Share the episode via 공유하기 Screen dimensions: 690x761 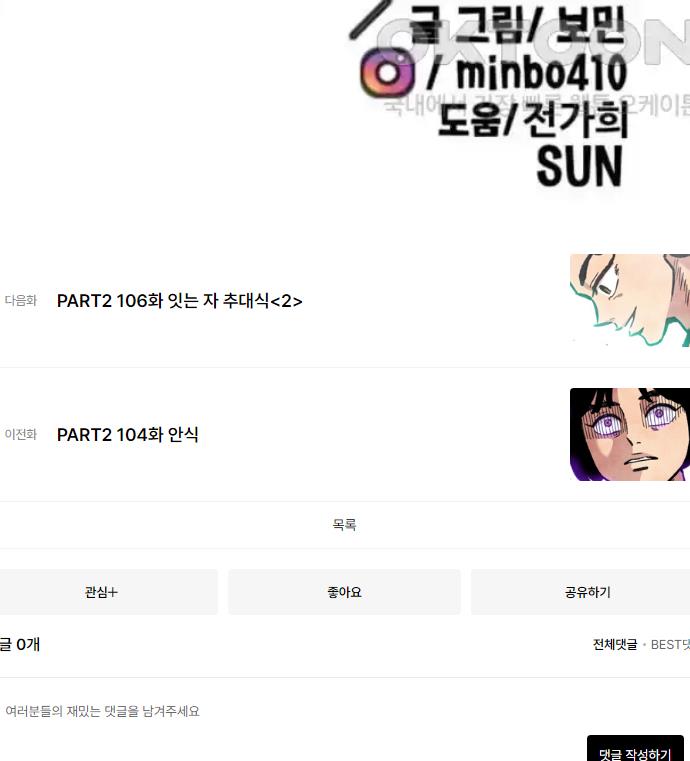click(x=587, y=592)
